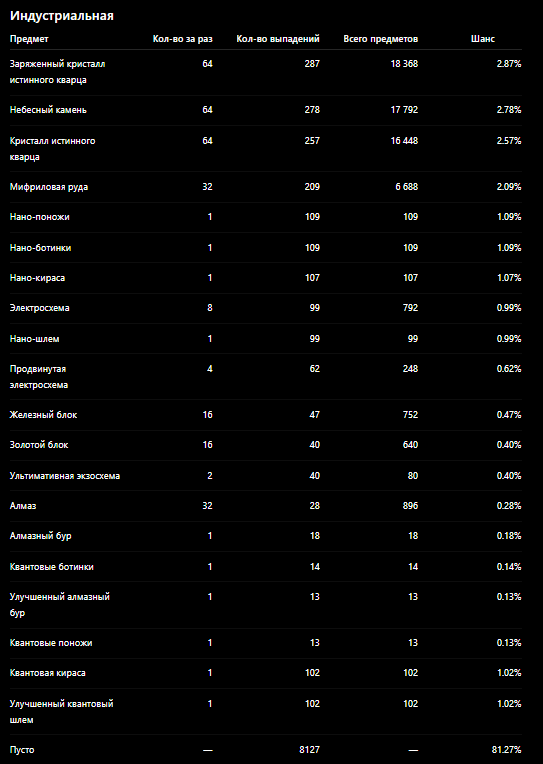Select the 'Нано-поножи' item name
Screen dimensions: 543x764
[x=39, y=217]
